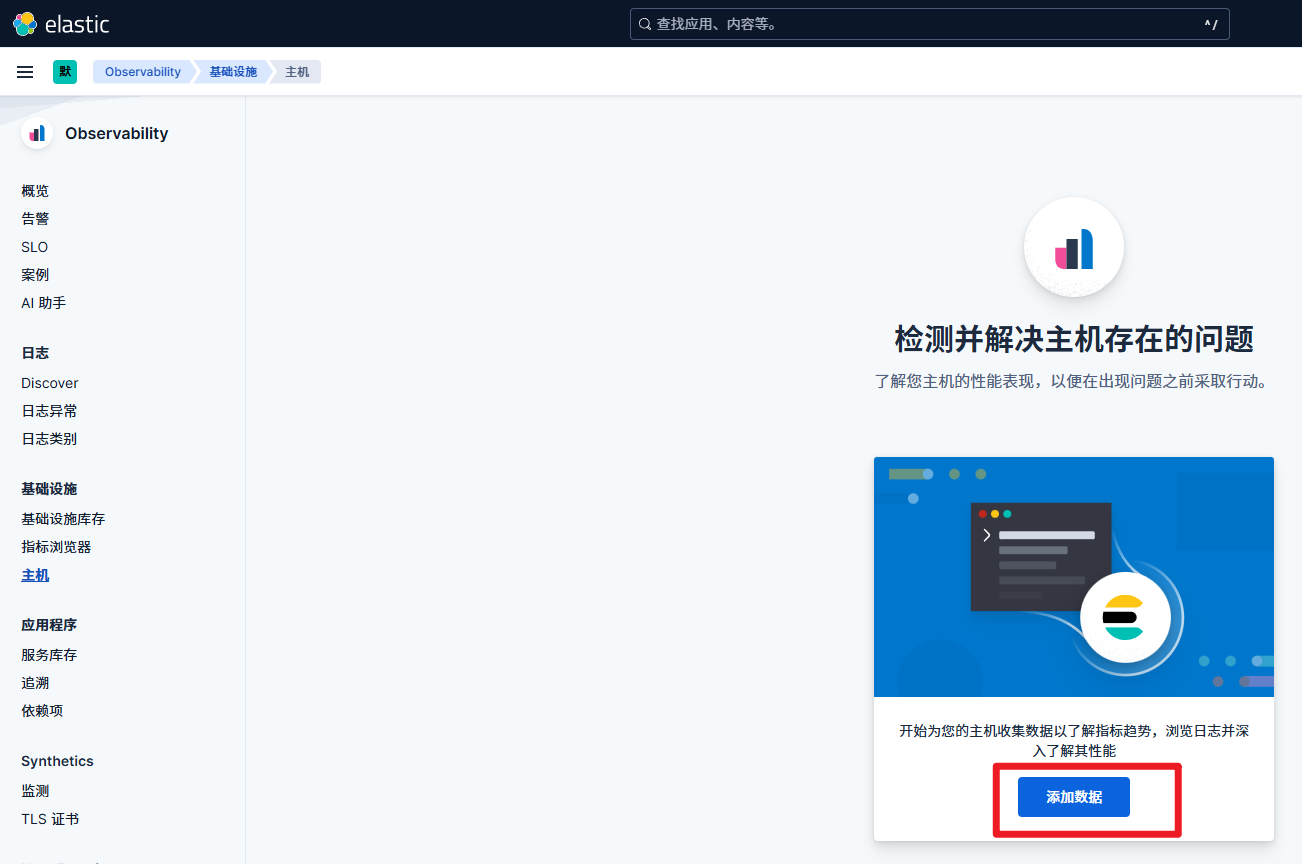Select the 基础设施 breadcrumb
The height and width of the screenshot is (864, 1302).
(x=233, y=72)
